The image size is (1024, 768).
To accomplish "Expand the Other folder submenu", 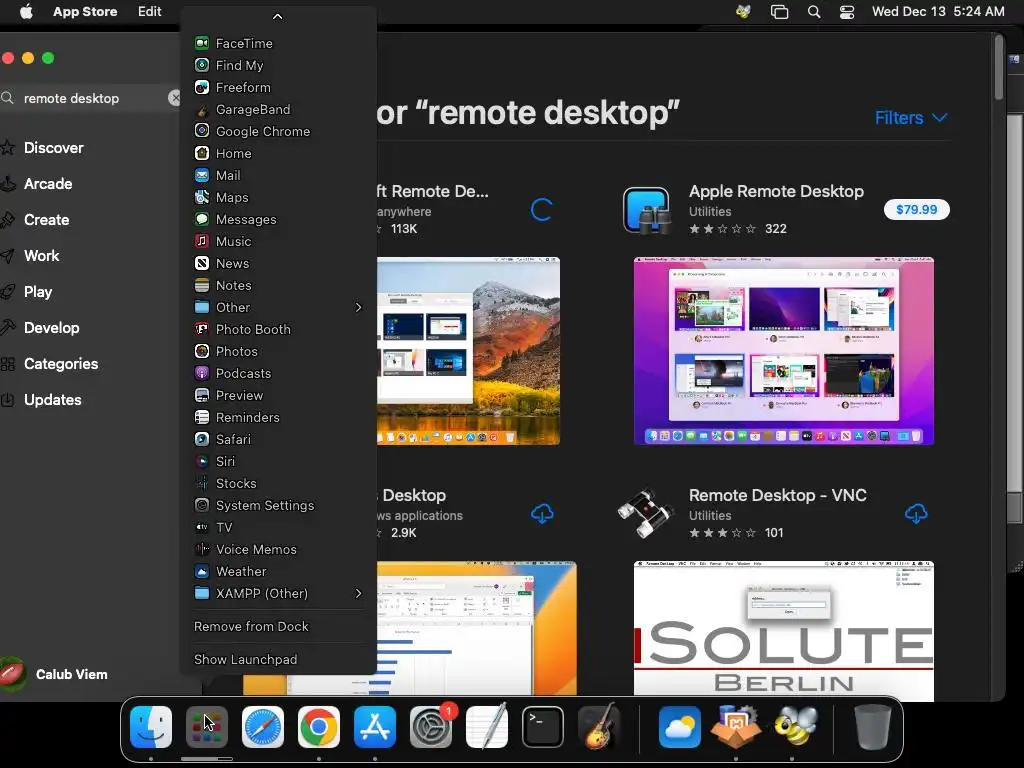I will [278, 307].
